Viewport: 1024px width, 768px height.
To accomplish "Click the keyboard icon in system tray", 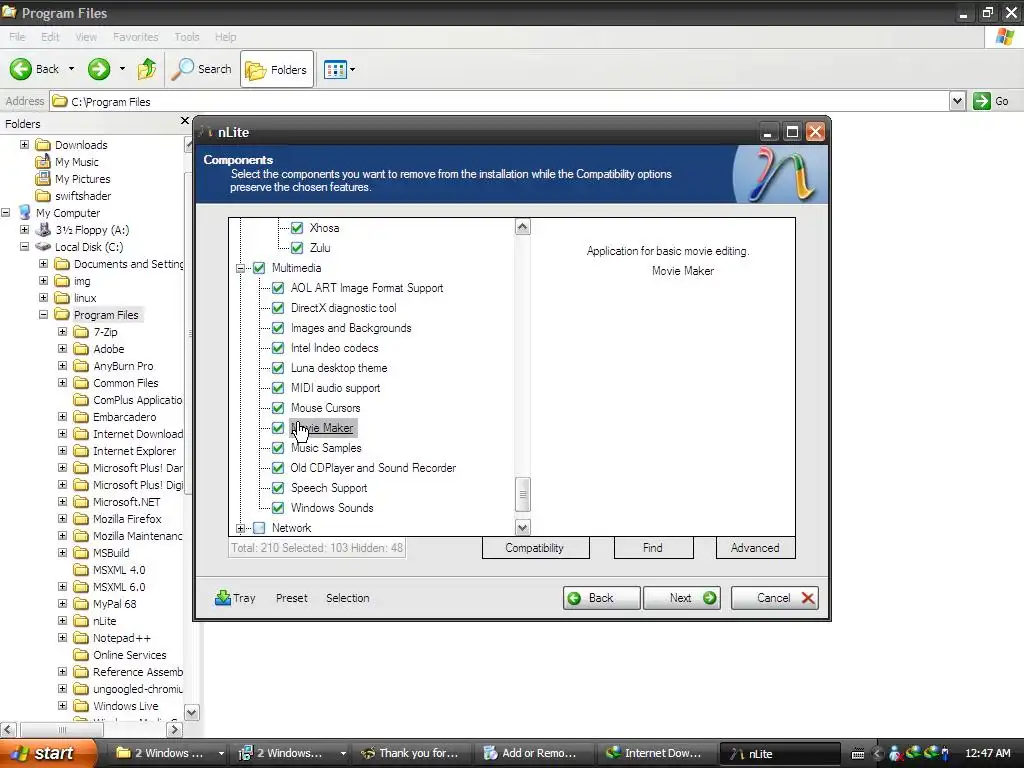I will [858, 754].
